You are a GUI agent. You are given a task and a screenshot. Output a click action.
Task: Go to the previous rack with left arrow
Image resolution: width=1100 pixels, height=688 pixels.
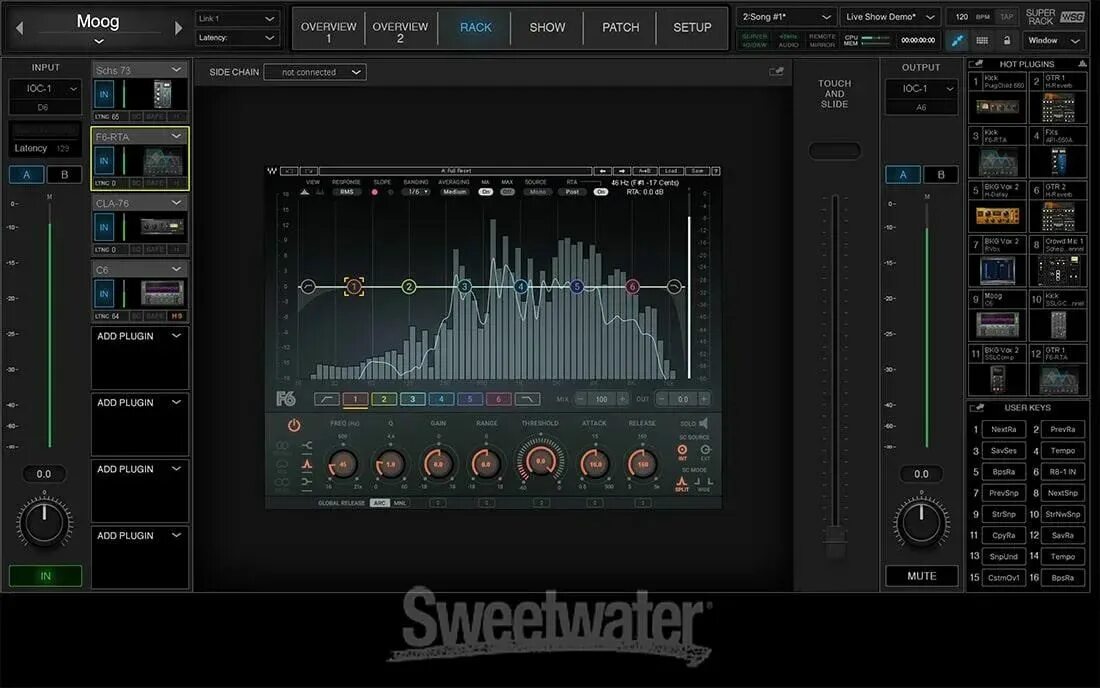(20, 28)
